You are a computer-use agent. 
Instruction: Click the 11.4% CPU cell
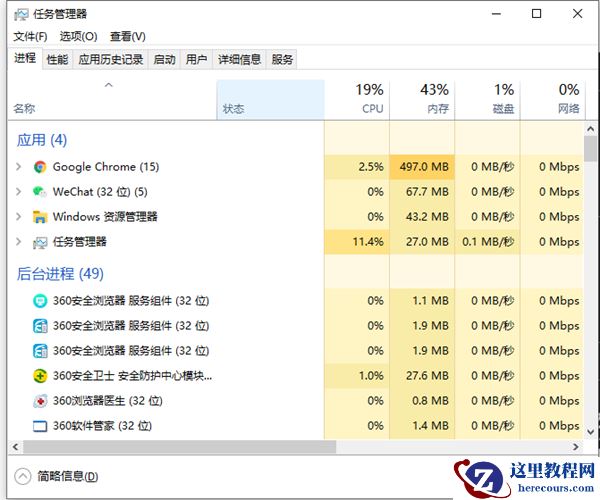(357, 242)
